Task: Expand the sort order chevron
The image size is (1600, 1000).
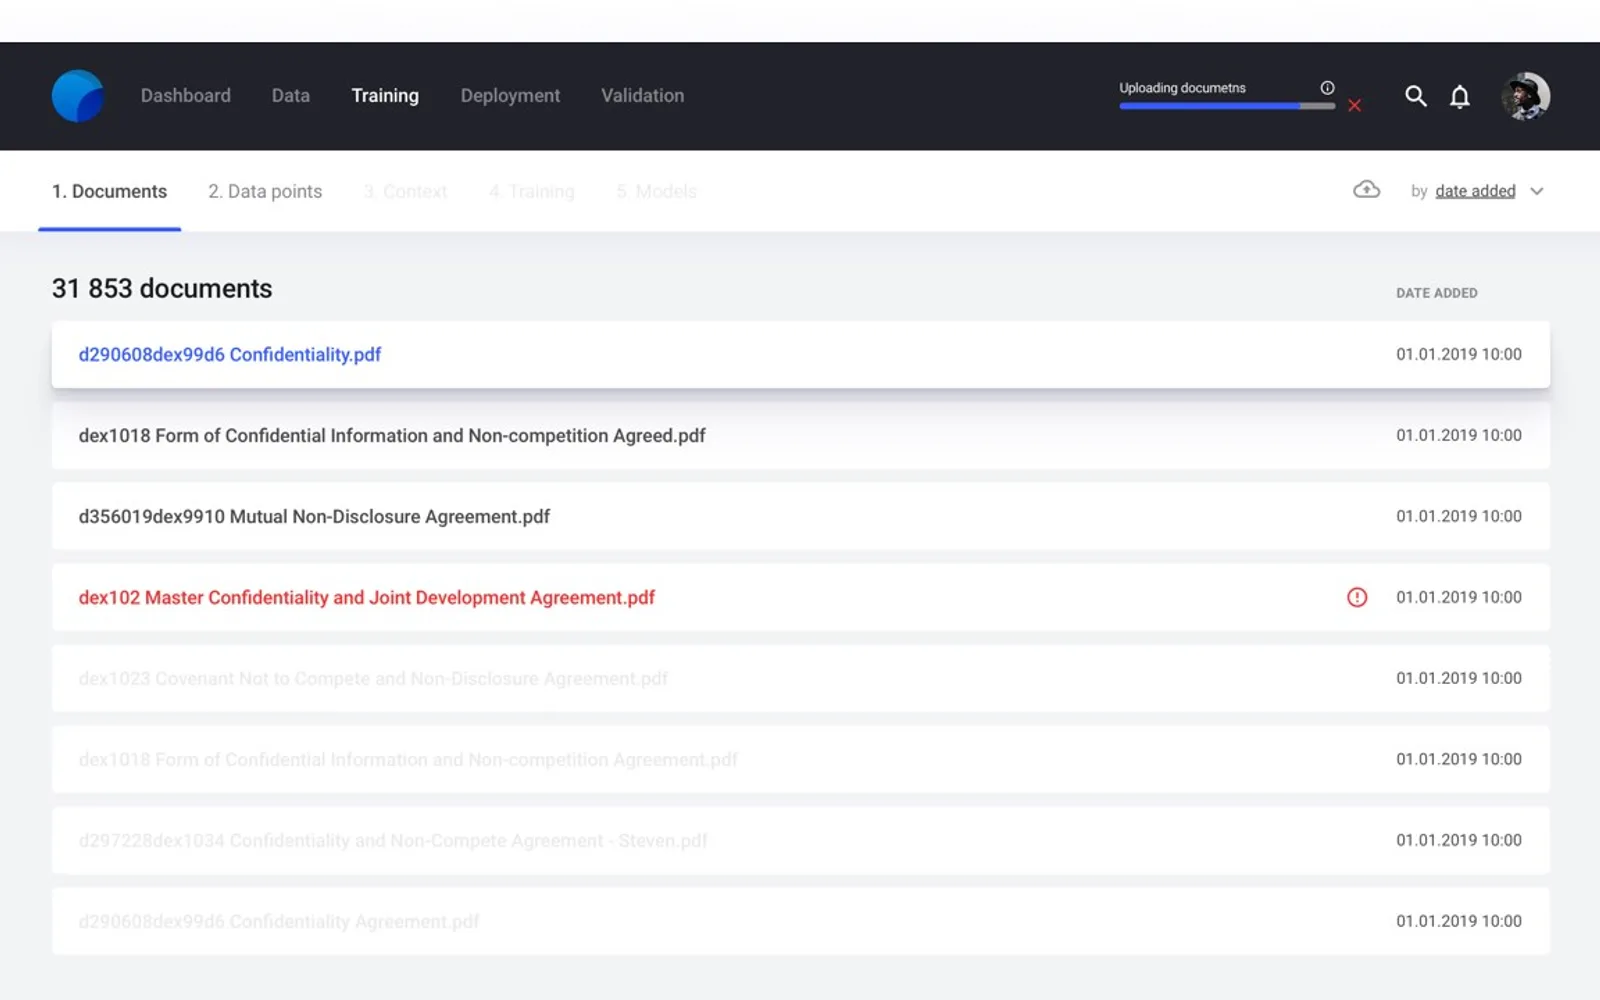Action: (1537, 191)
